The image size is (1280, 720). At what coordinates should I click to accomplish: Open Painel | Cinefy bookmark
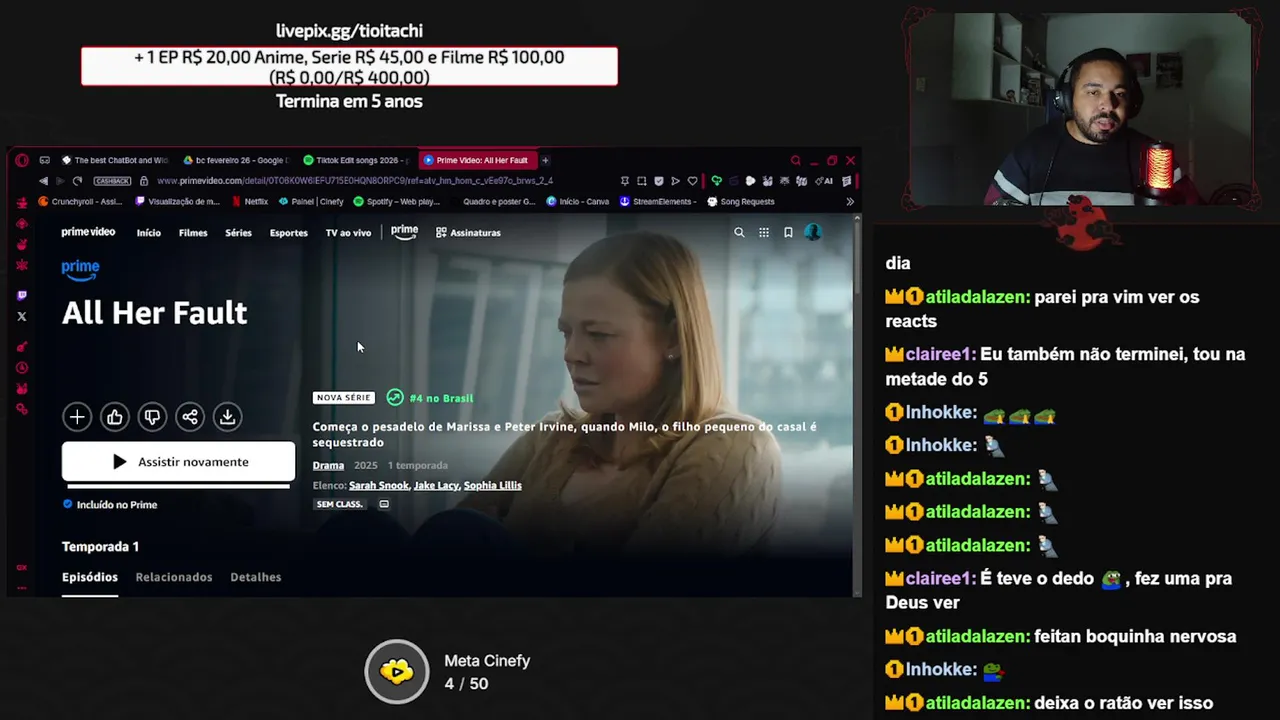(311, 201)
